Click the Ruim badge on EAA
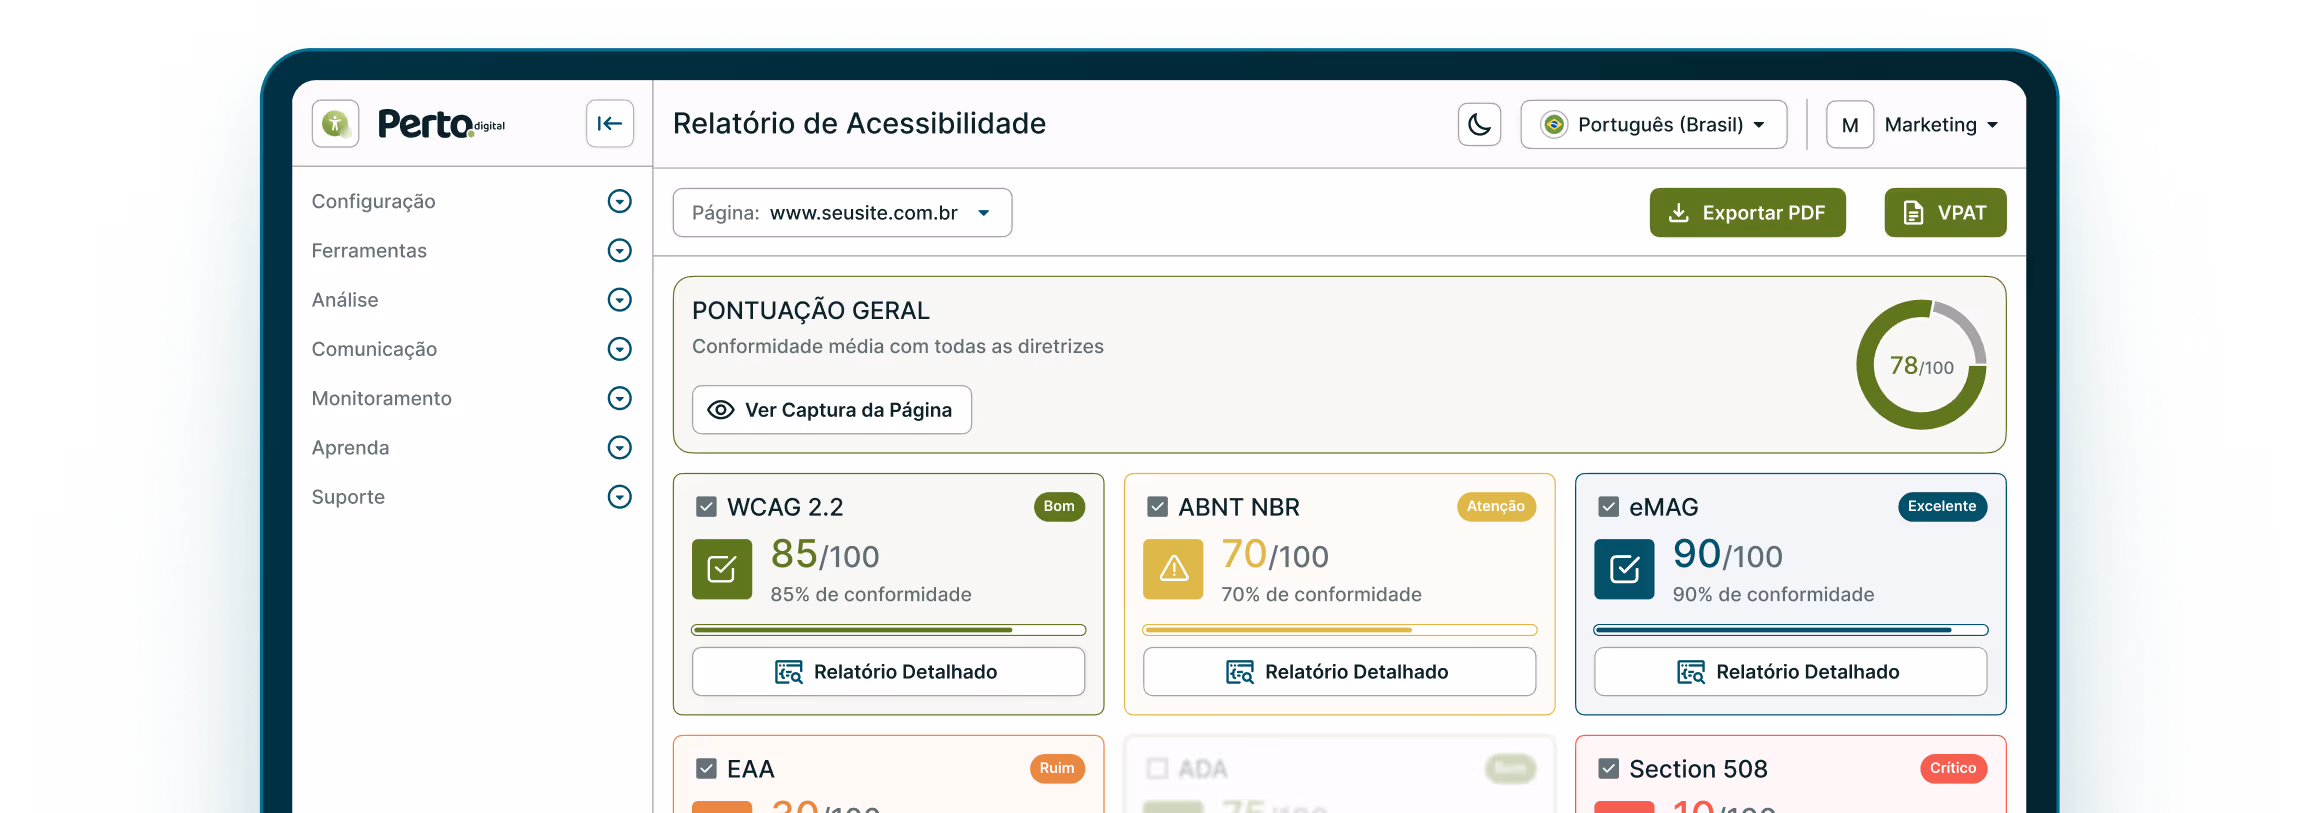The image size is (2320, 813). click(x=1057, y=768)
